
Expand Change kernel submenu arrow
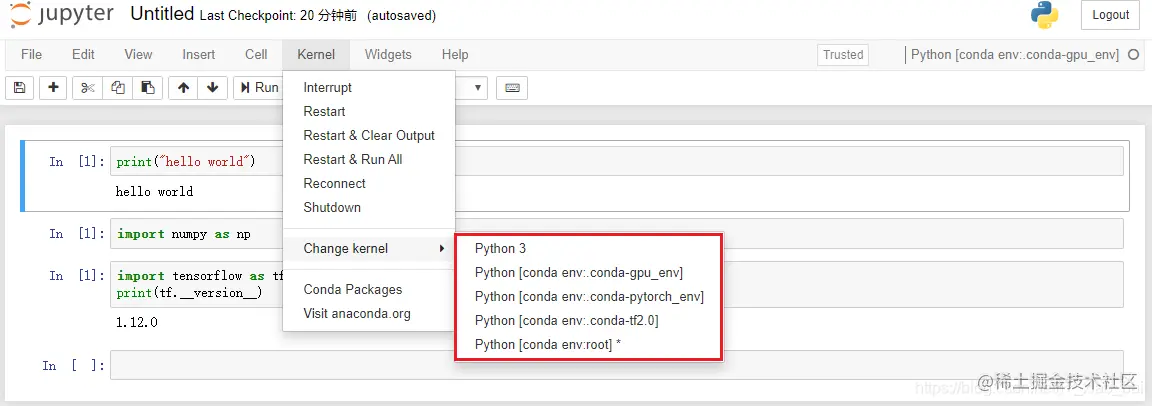point(442,248)
